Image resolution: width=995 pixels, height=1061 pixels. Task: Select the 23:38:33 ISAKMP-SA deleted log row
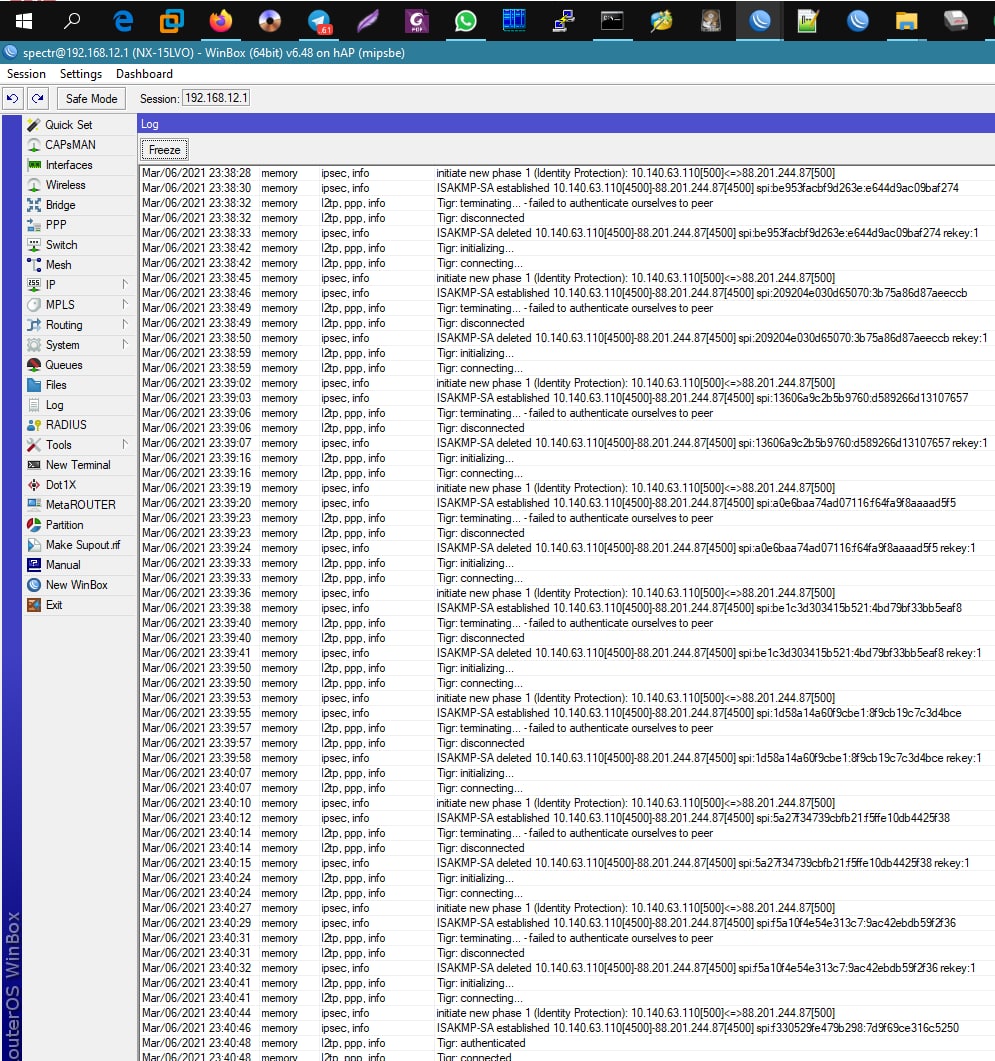567,233
